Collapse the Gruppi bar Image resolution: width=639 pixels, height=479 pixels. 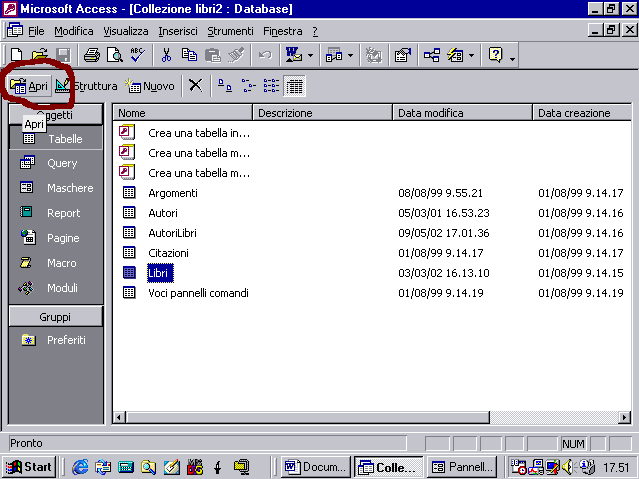click(56, 317)
